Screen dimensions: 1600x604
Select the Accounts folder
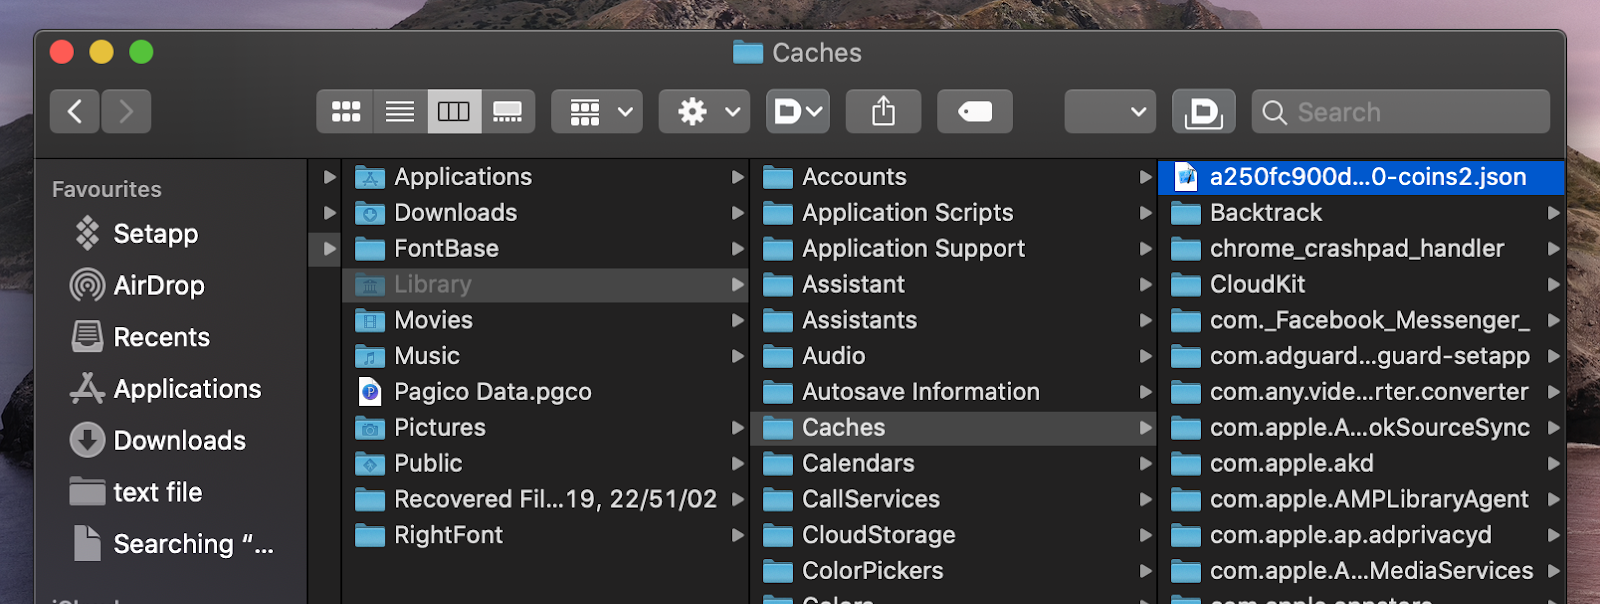954,177
